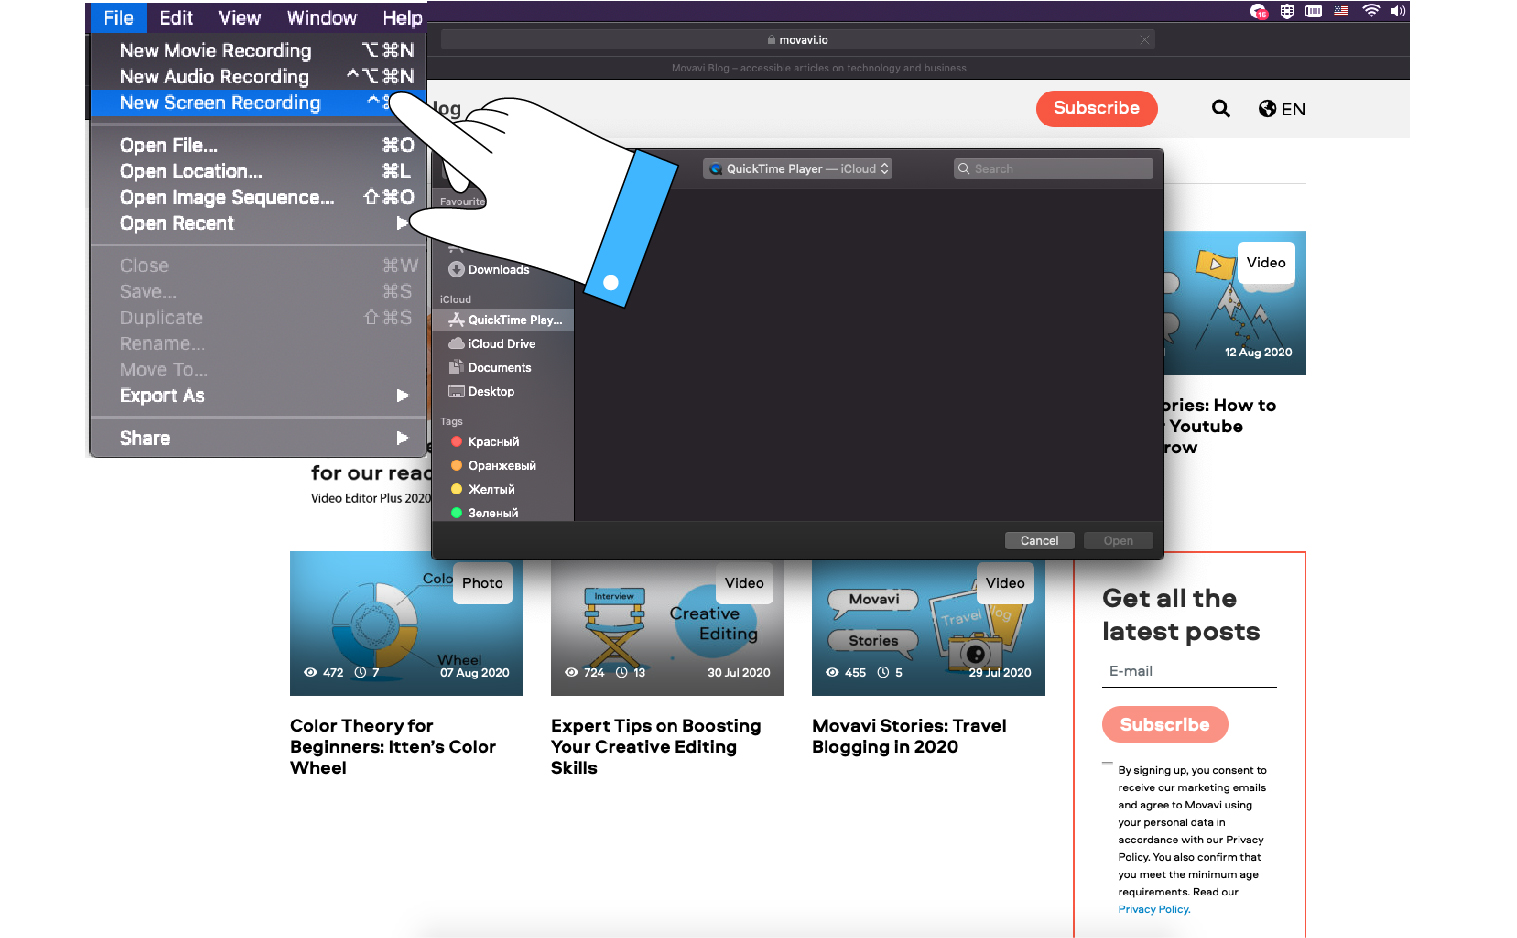Click the movavi.io address bar
Screen dimensions: 1517x938
click(x=797, y=40)
